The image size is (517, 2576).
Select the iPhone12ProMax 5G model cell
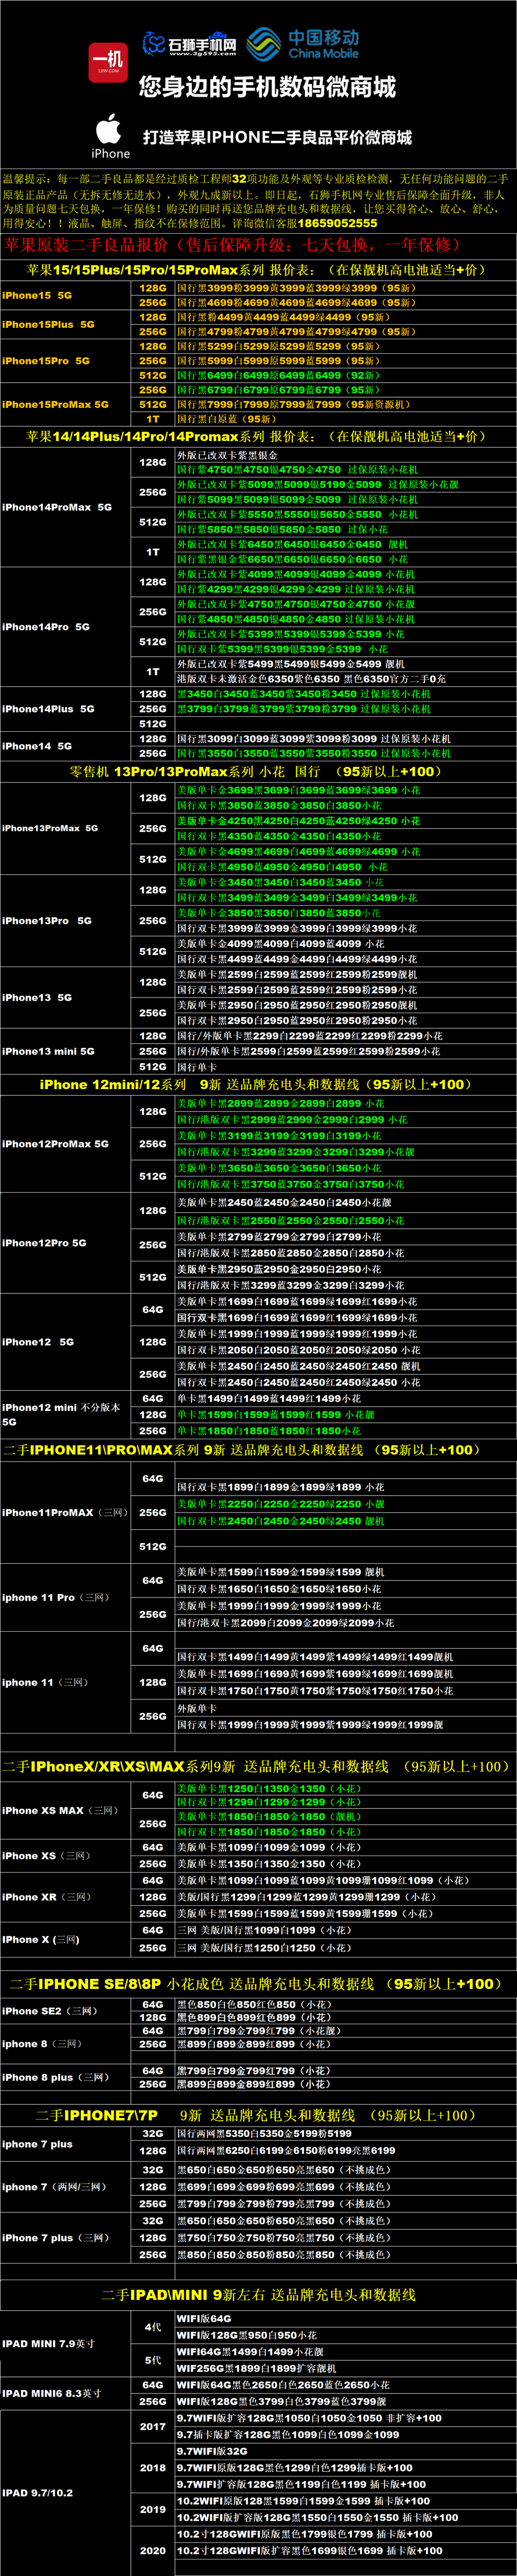[x=66, y=1143]
